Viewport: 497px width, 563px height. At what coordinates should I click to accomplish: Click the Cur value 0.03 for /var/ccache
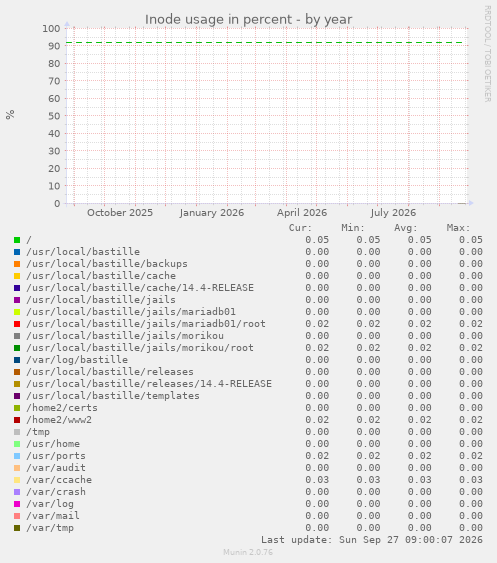click(x=317, y=480)
